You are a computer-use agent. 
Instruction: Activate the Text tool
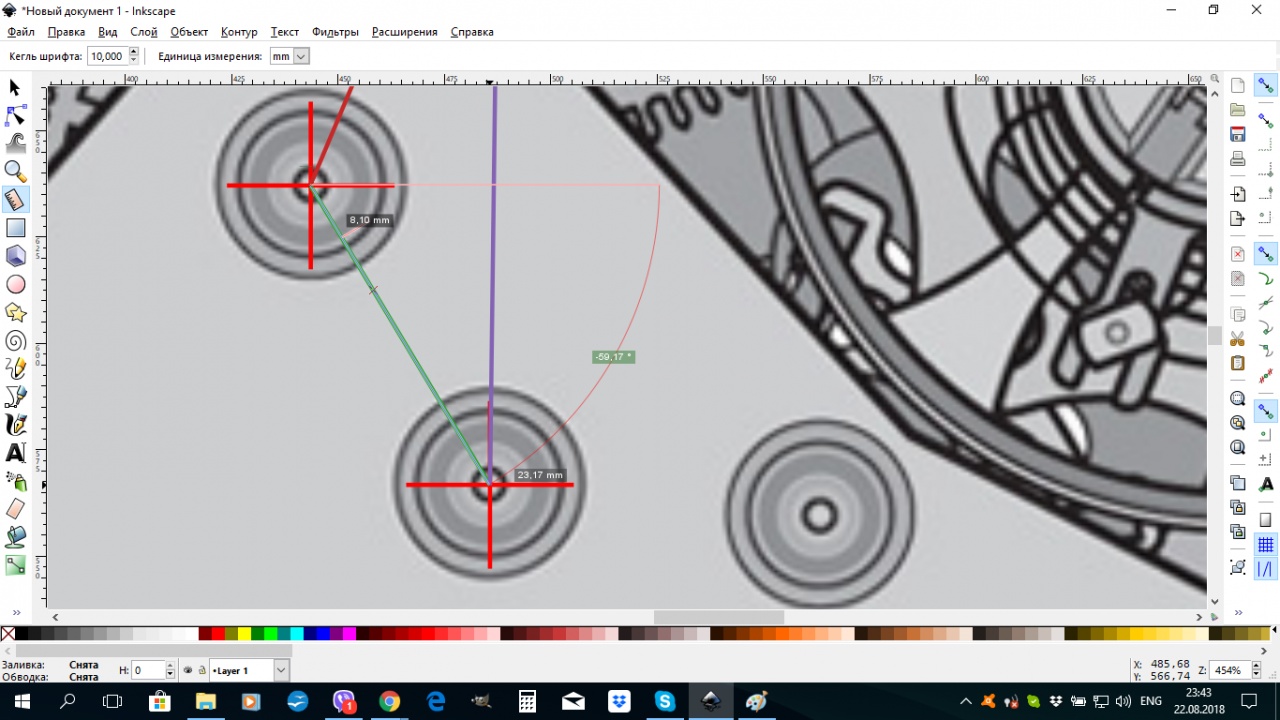(x=15, y=454)
